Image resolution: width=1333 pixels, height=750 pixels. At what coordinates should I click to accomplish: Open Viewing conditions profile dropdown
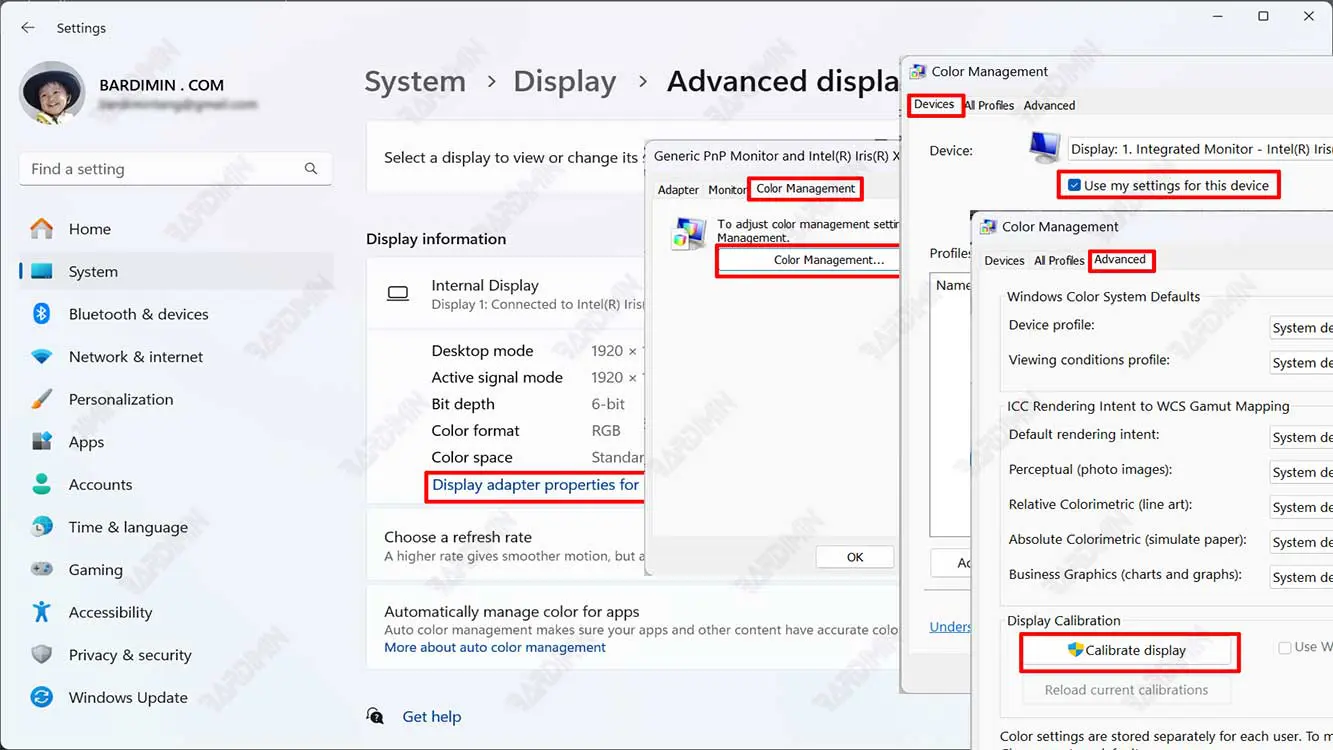(x=1301, y=362)
